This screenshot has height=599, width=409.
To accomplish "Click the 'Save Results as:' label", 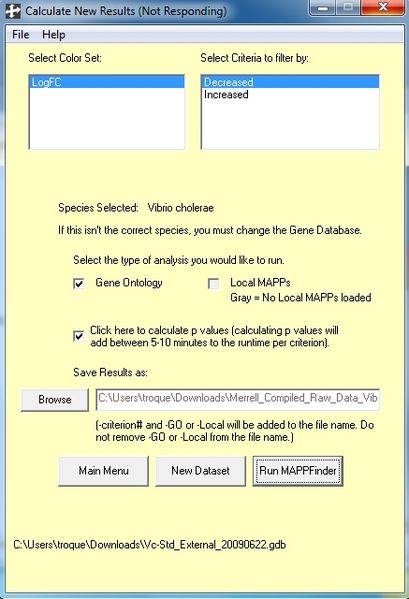I will tap(110, 372).
